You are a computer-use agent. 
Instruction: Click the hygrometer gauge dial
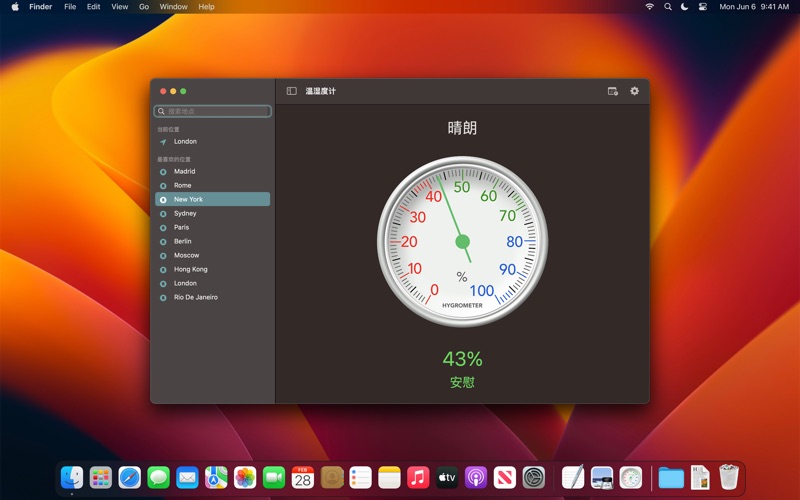(x=462, y=242)
